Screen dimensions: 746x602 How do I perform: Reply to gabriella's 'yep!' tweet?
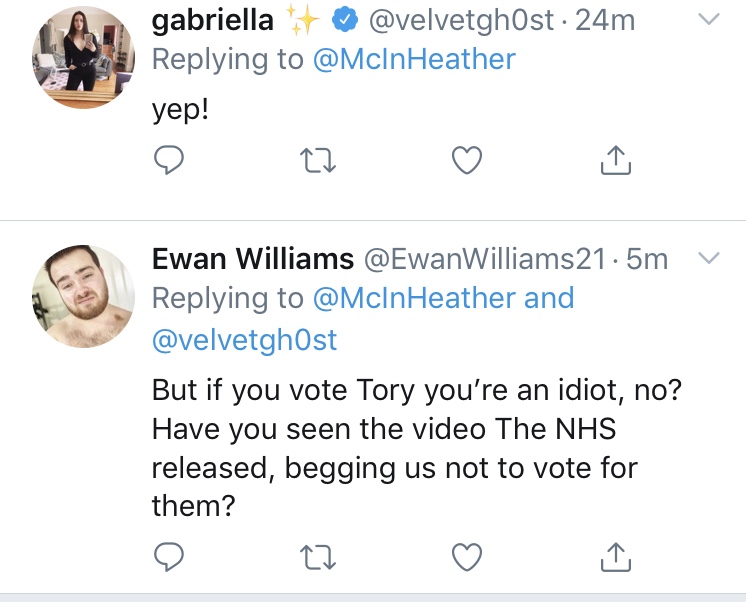pos(169,160)
